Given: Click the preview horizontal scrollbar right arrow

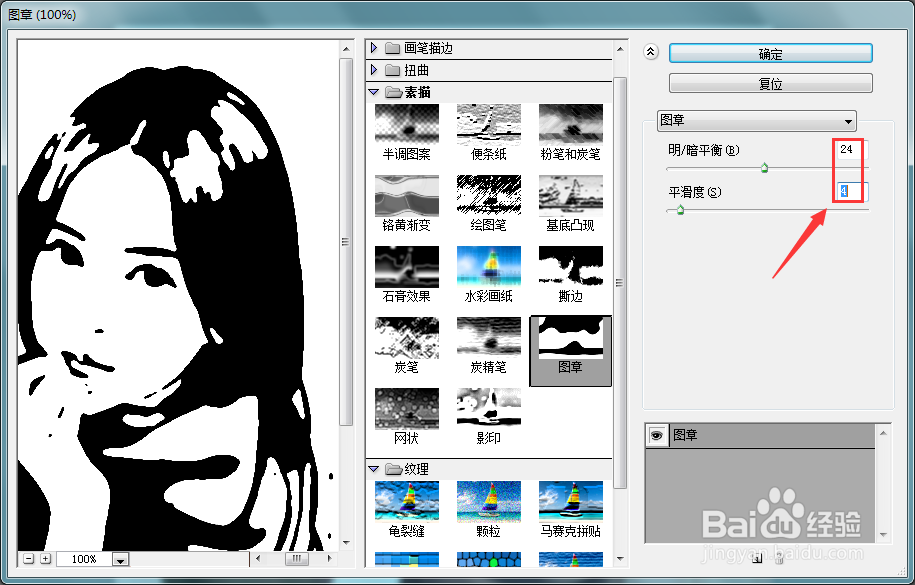Looking at the screenshot, I should [x=330, y=559].
